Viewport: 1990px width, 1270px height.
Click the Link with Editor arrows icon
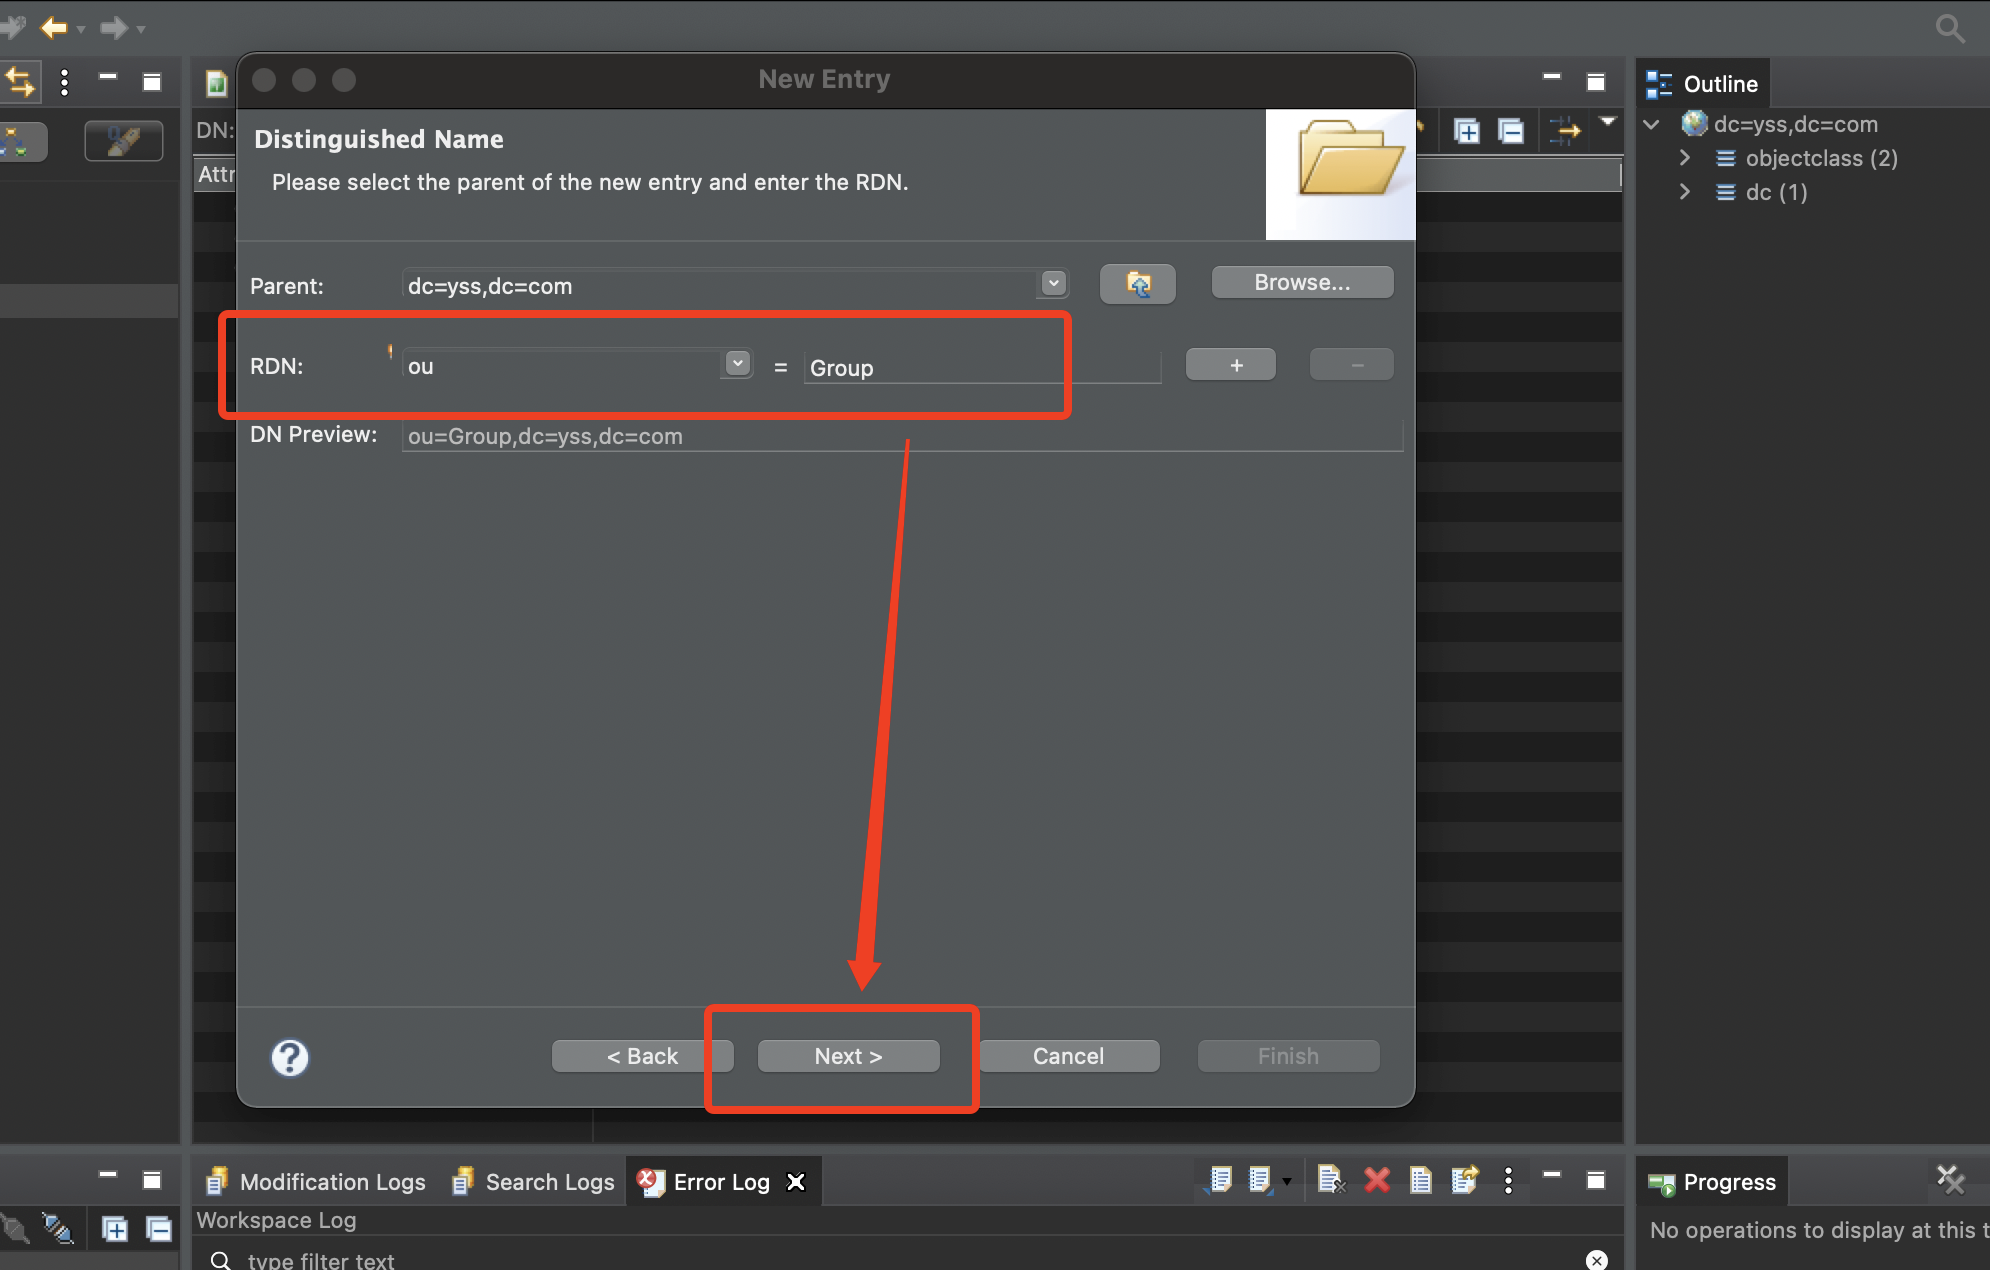point(19,82)
